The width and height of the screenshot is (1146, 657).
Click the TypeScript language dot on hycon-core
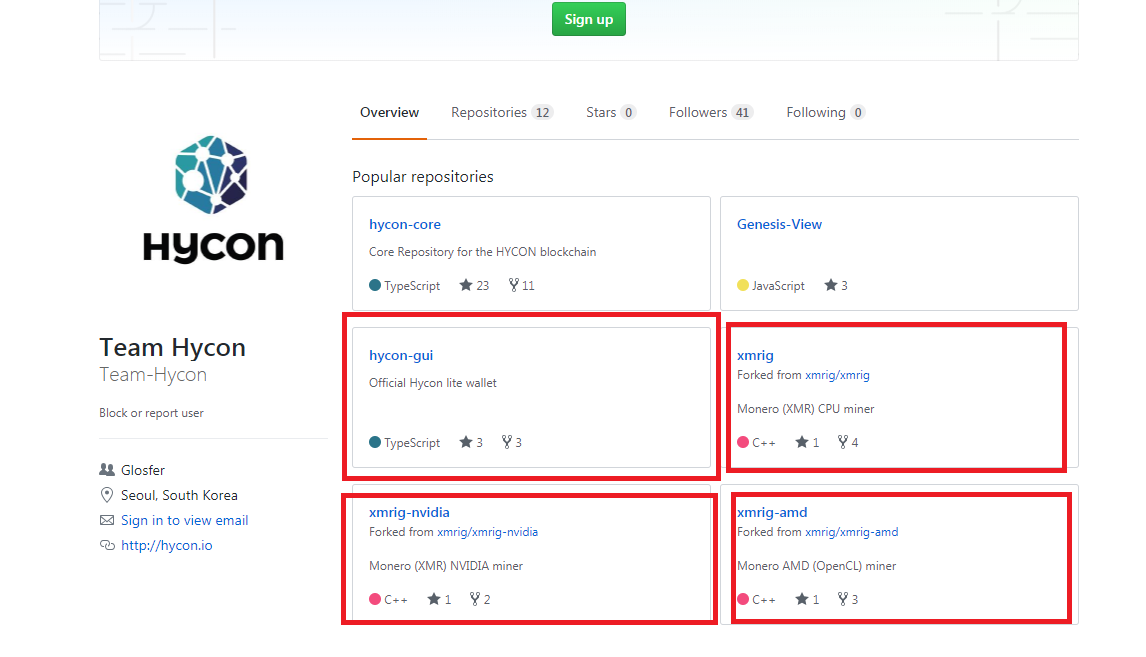(x=375, y=285)
